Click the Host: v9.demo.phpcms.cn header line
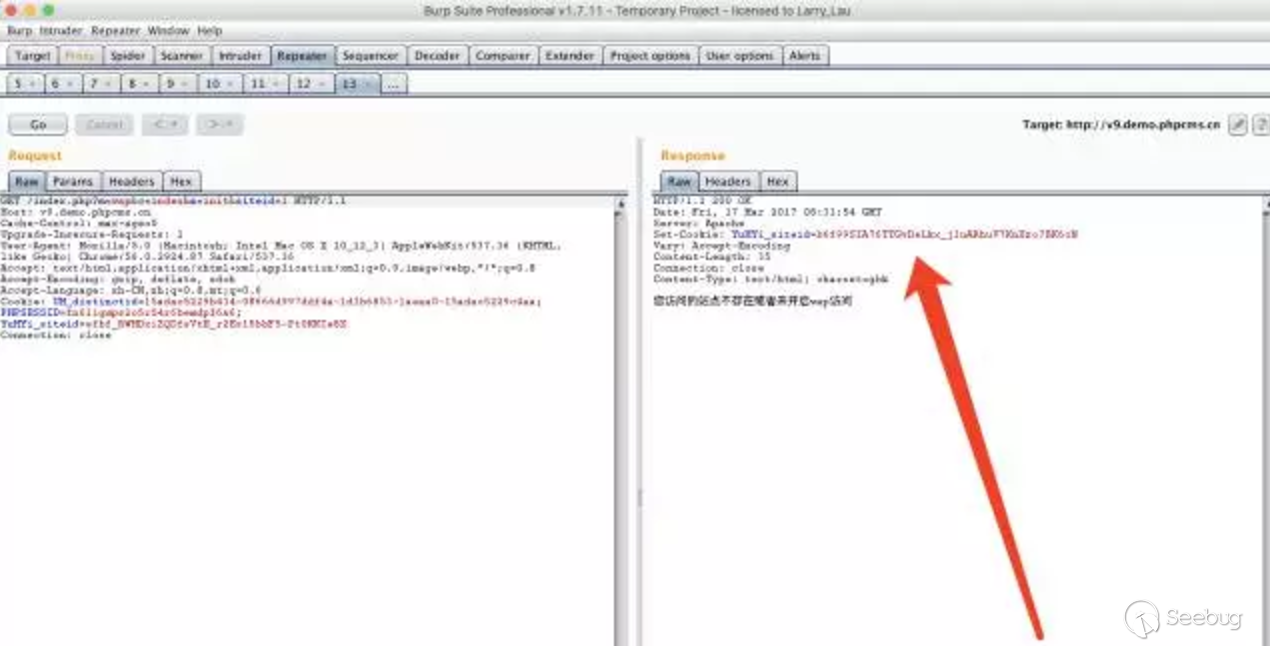The image size is (1270, 646). [x=77, y=212]
